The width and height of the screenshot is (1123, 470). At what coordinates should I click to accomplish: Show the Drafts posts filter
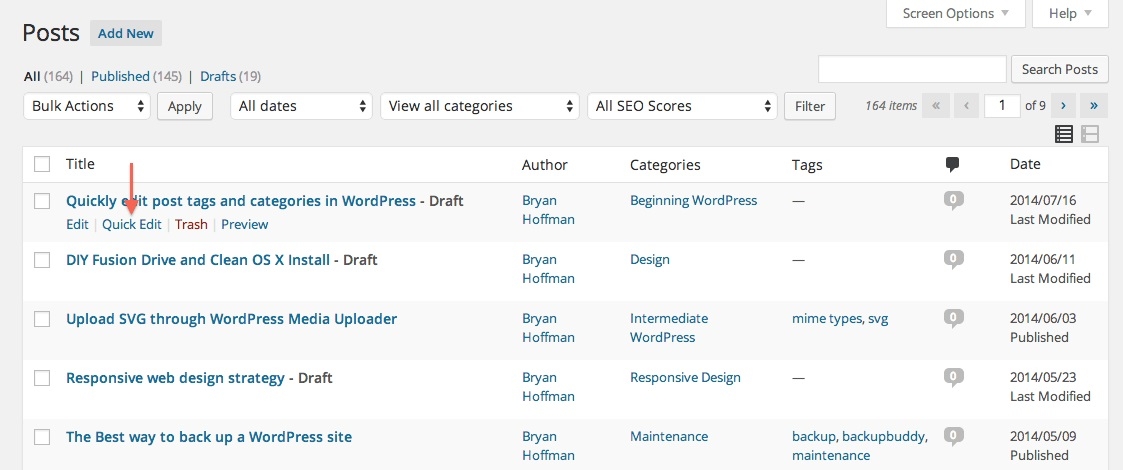click(218, 76)
